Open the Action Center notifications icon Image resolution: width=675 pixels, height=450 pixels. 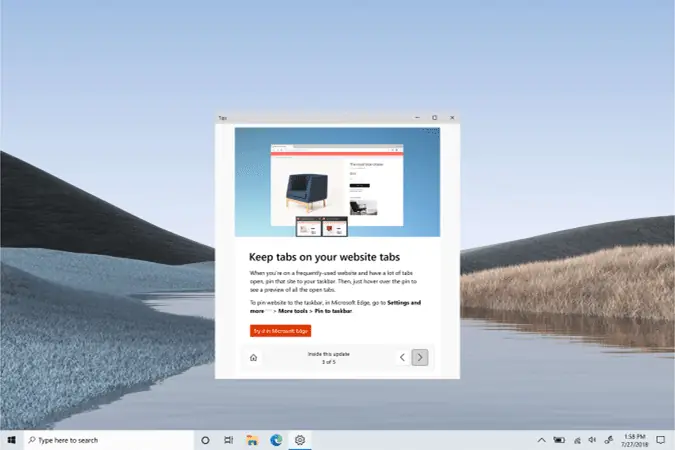coord(660,440)
